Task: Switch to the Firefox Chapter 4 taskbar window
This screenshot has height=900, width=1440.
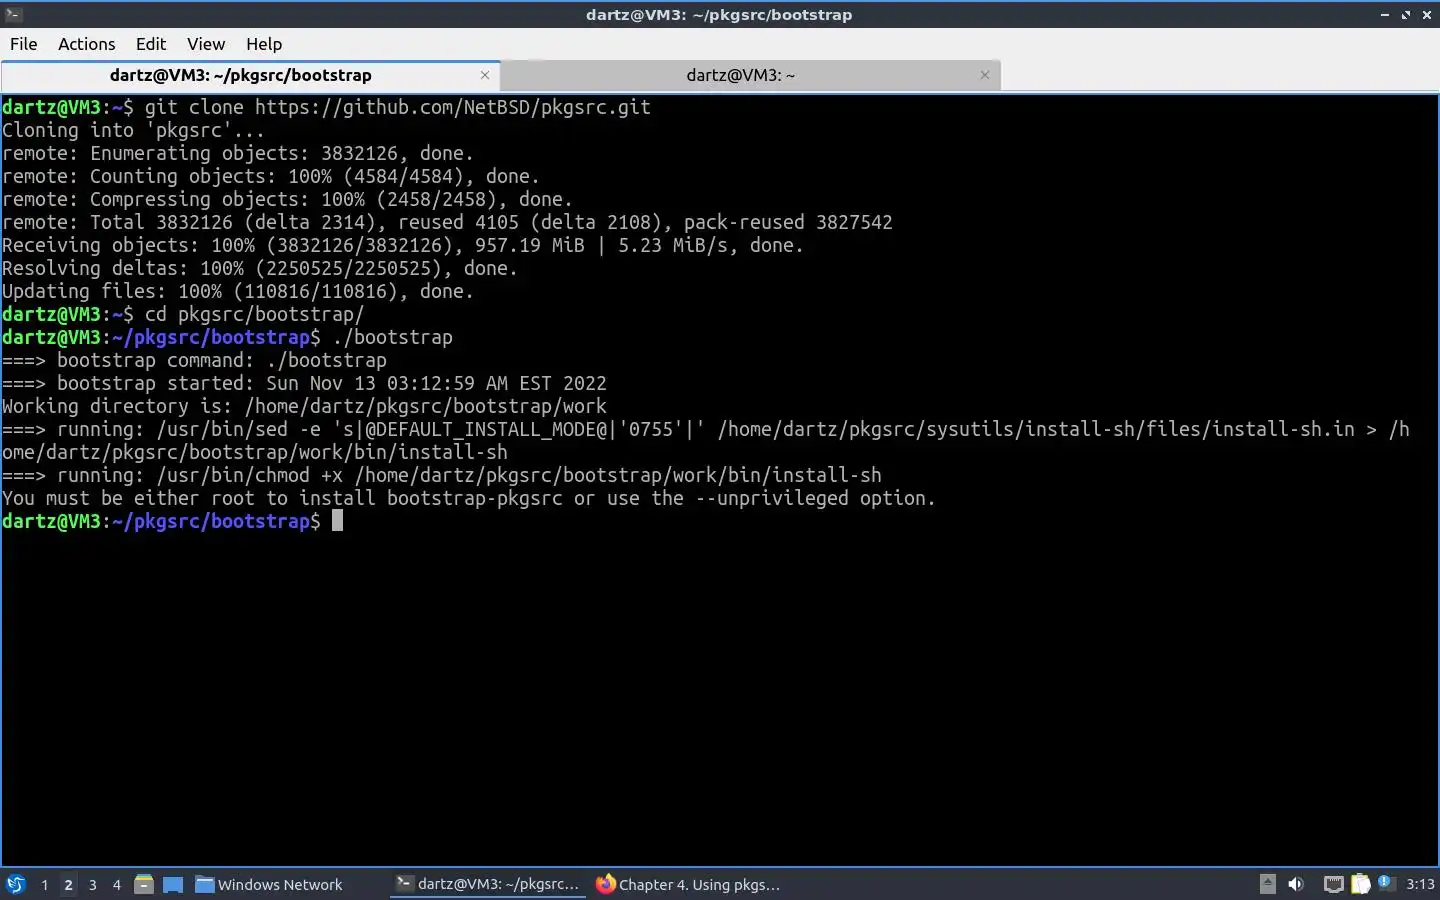Action: pos(688,884)
